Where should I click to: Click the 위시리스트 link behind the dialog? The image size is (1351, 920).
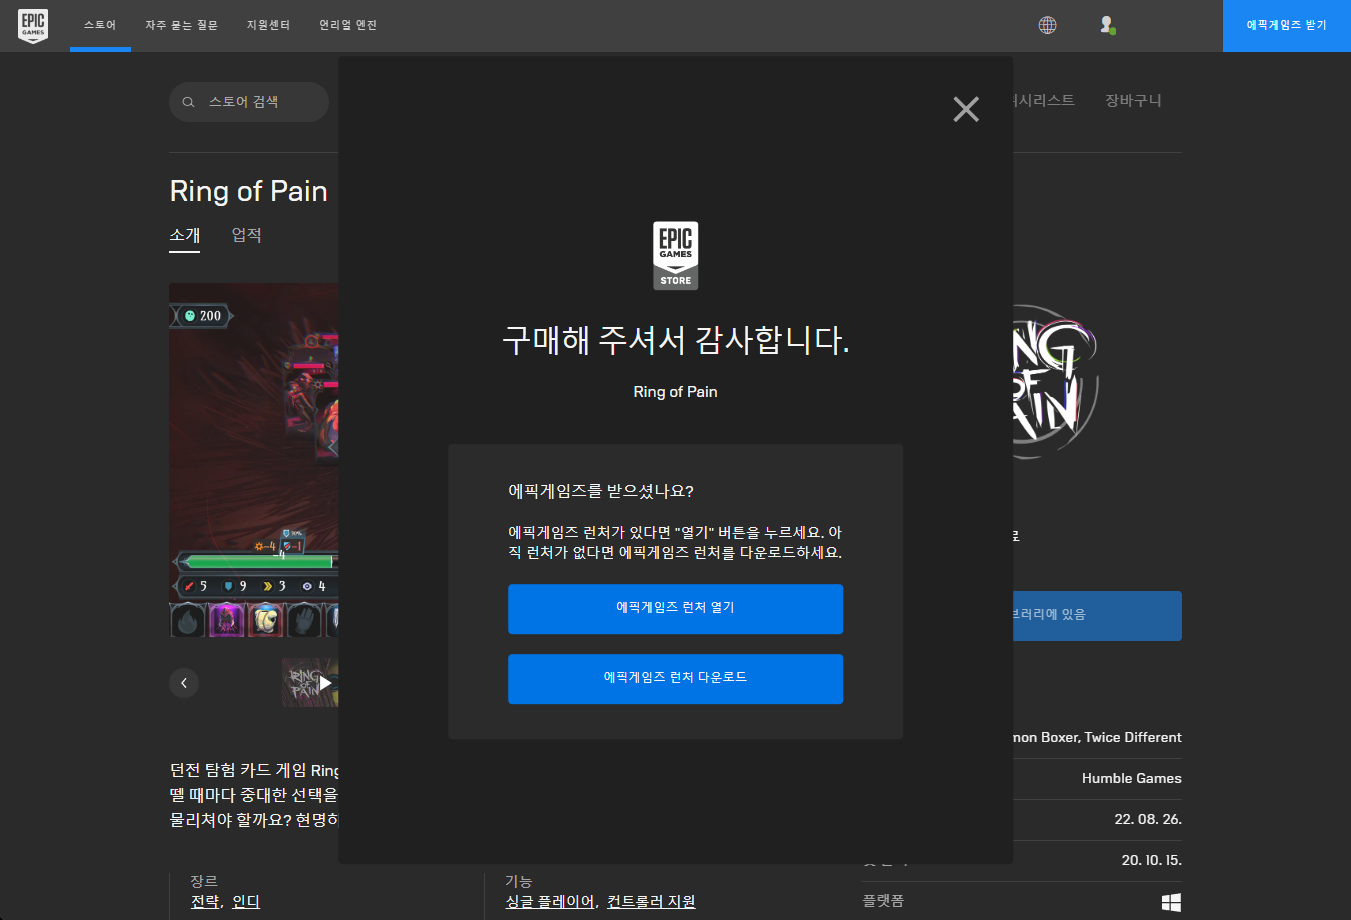[x=1044, y=100]
